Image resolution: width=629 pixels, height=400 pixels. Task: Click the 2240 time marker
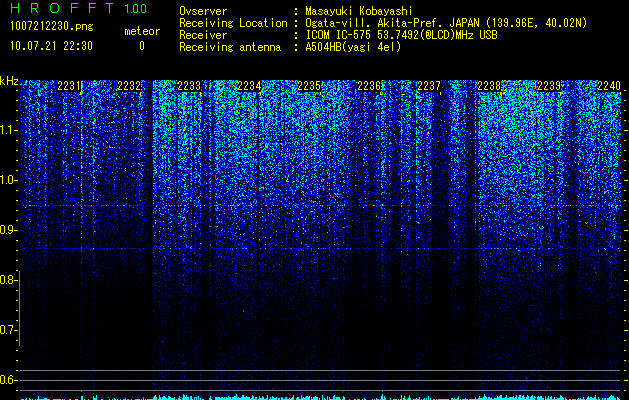(609, 86)
